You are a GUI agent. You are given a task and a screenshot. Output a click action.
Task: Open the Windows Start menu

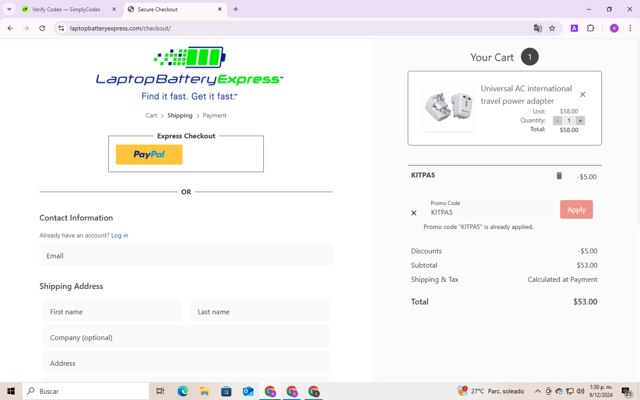point(11,391)
